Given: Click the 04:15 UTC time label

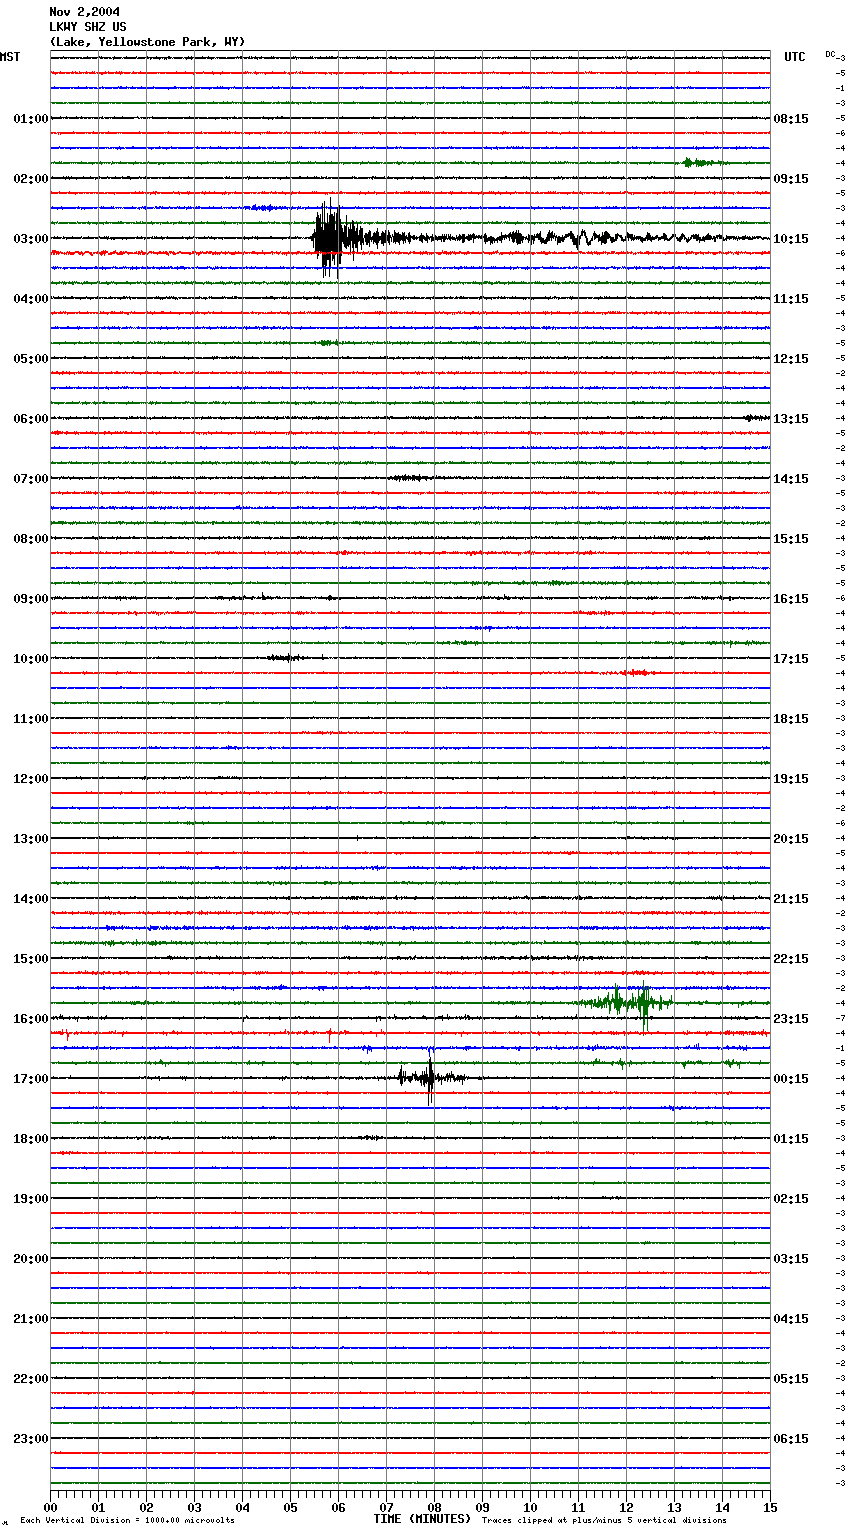Looking at the screenshot, I should coord(791,1319).
